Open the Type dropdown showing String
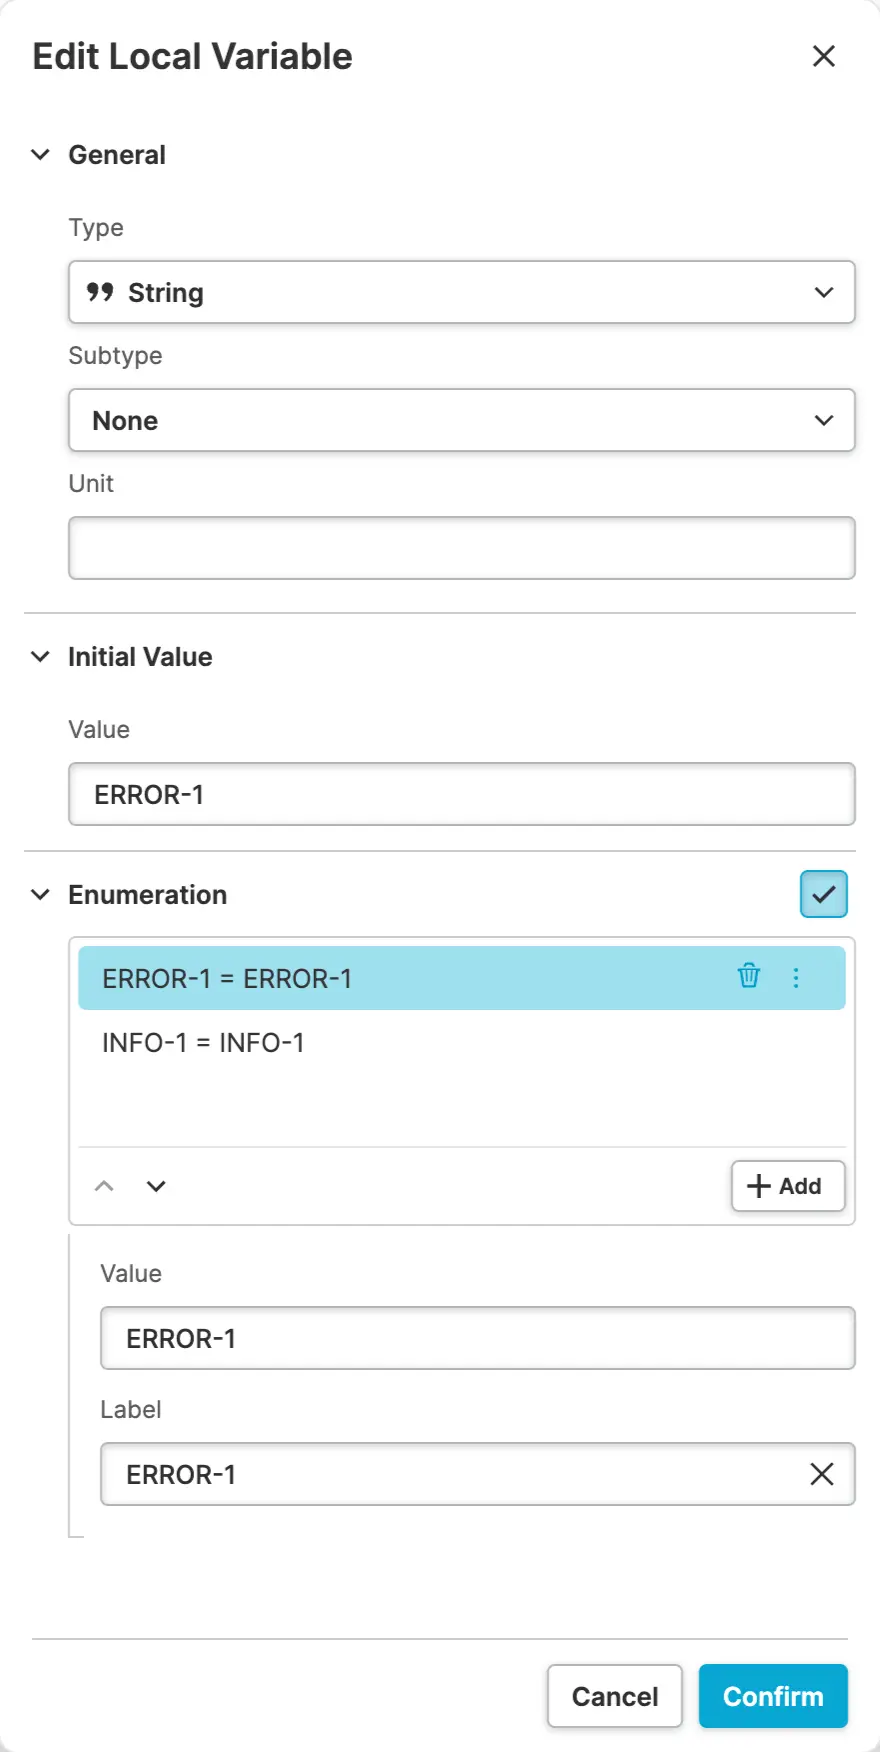This screenshot has width=880, height=1752. pyautogui.click(x=462, y=292)
